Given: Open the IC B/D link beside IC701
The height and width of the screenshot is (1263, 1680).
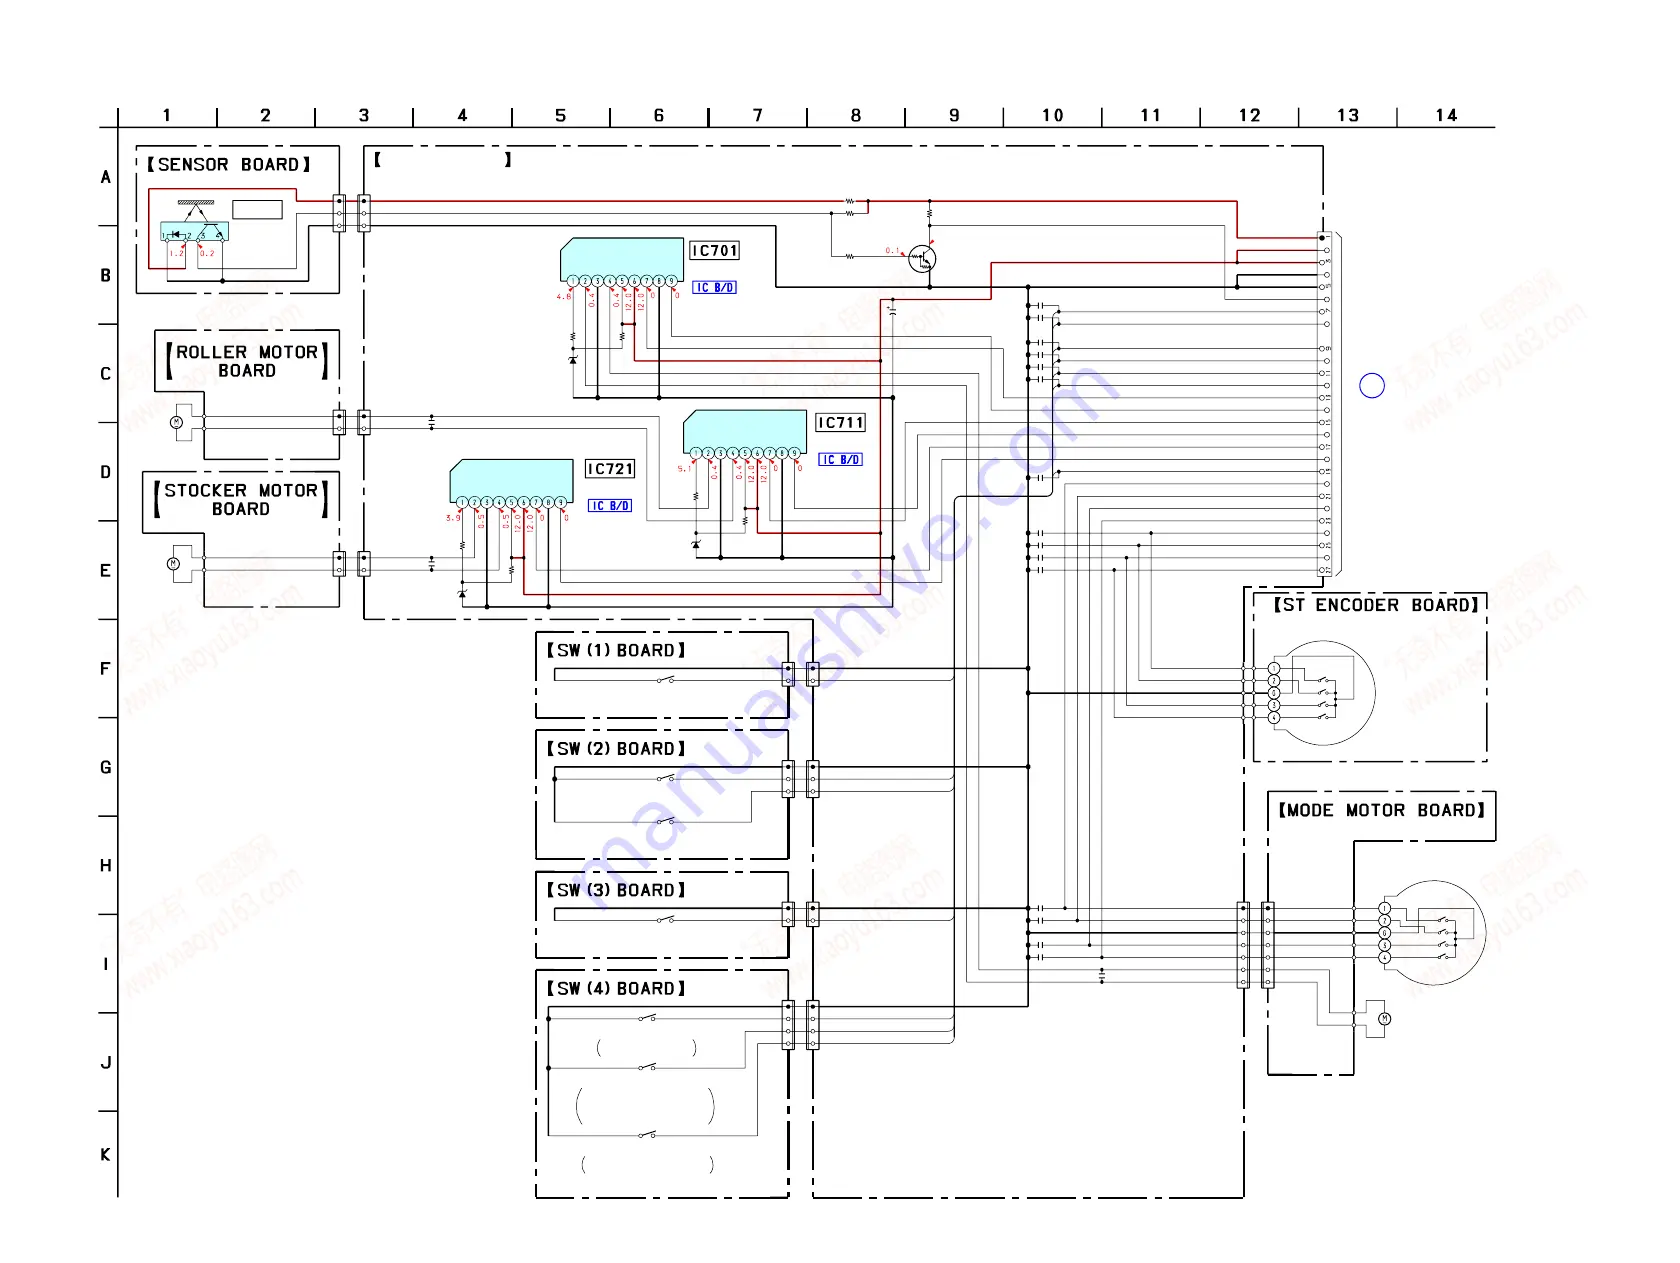Looking at the screenshot, I should point(714,288).
